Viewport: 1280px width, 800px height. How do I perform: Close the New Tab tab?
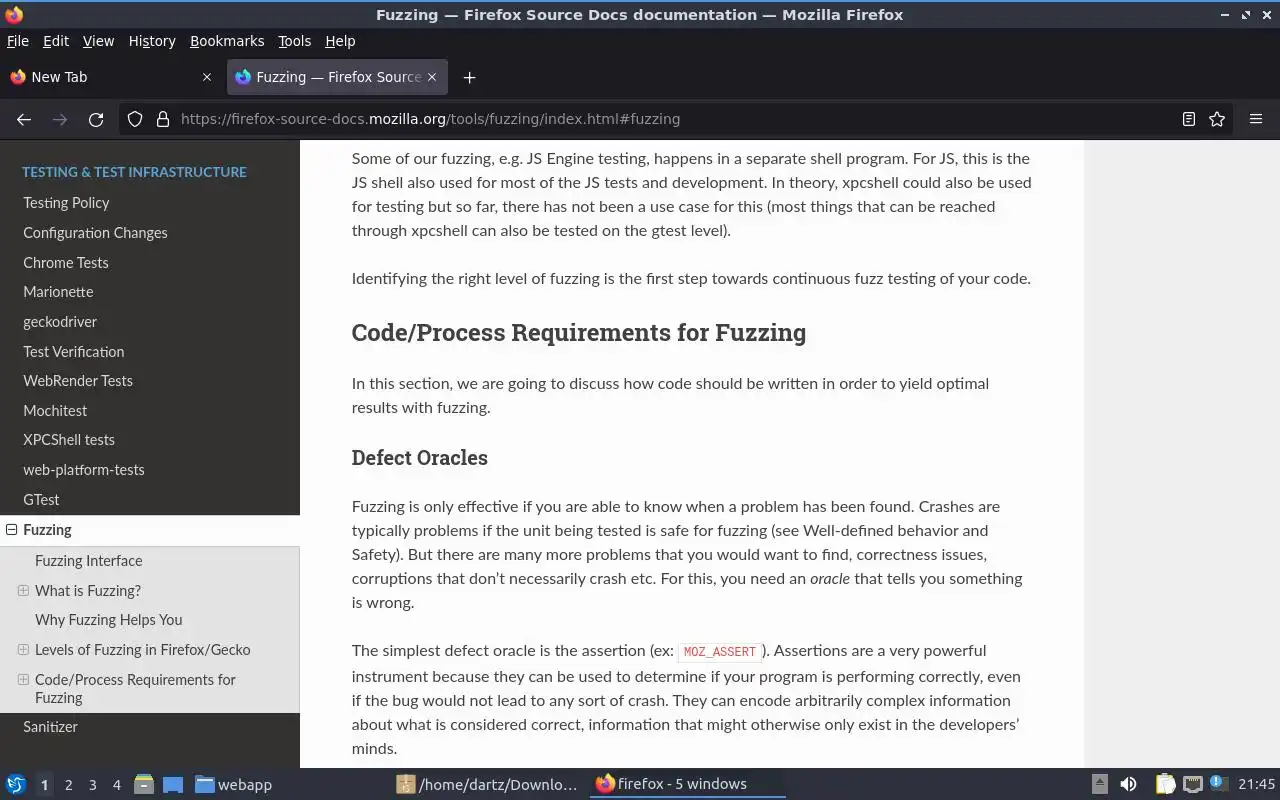point(207,77)
